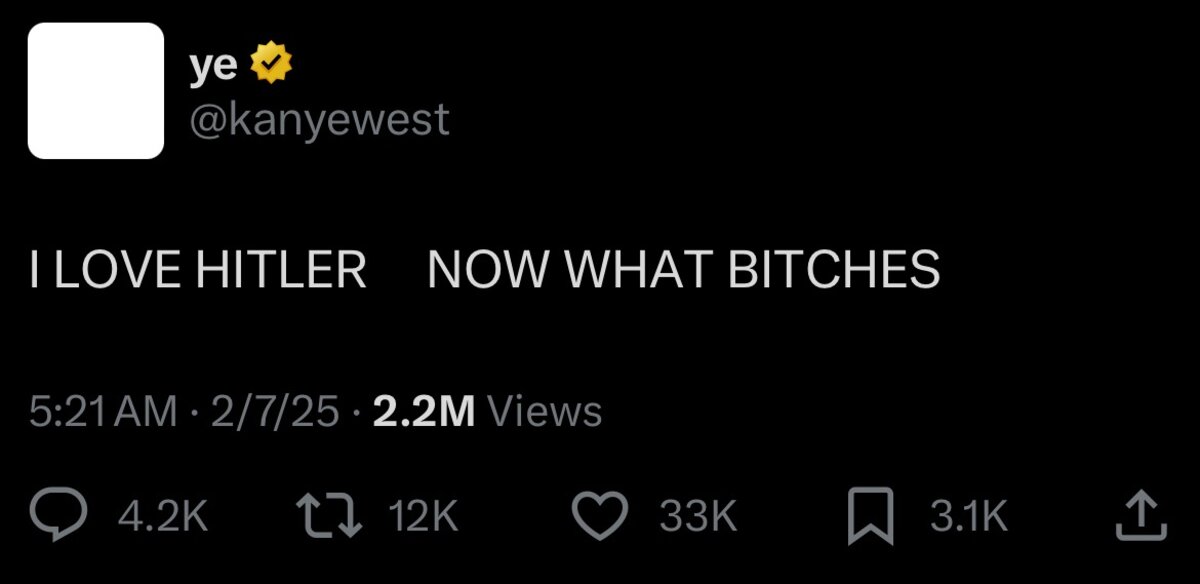
Task: Click the first phrase of the tweet text
Action: point(198,269)
